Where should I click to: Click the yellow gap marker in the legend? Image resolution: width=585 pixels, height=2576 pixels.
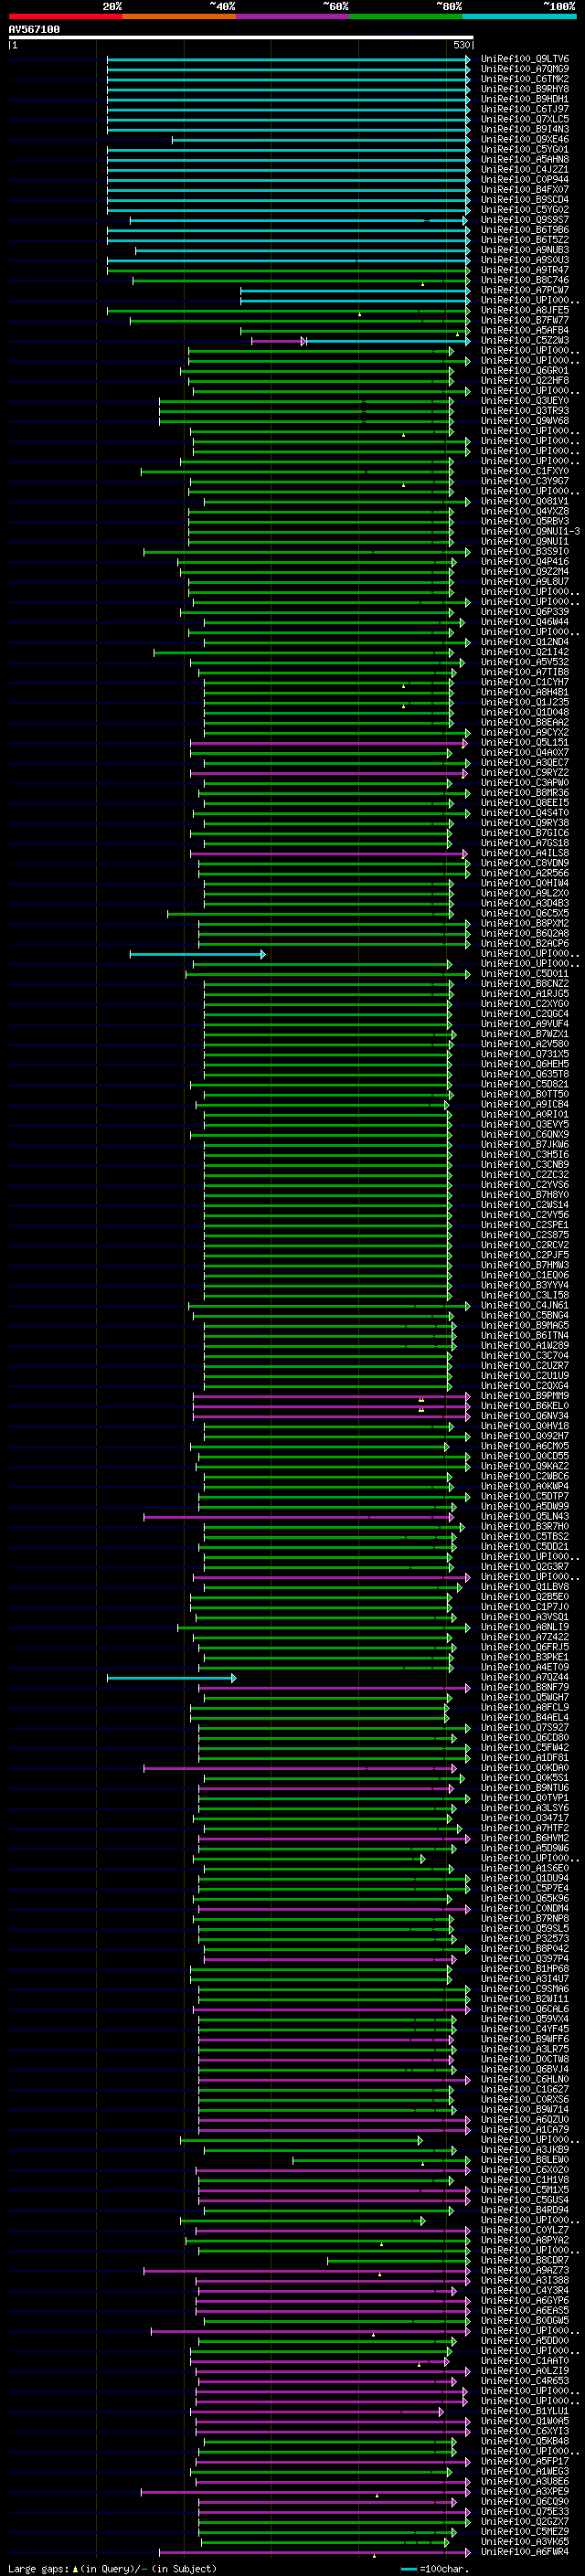[x=75, y=2568]
